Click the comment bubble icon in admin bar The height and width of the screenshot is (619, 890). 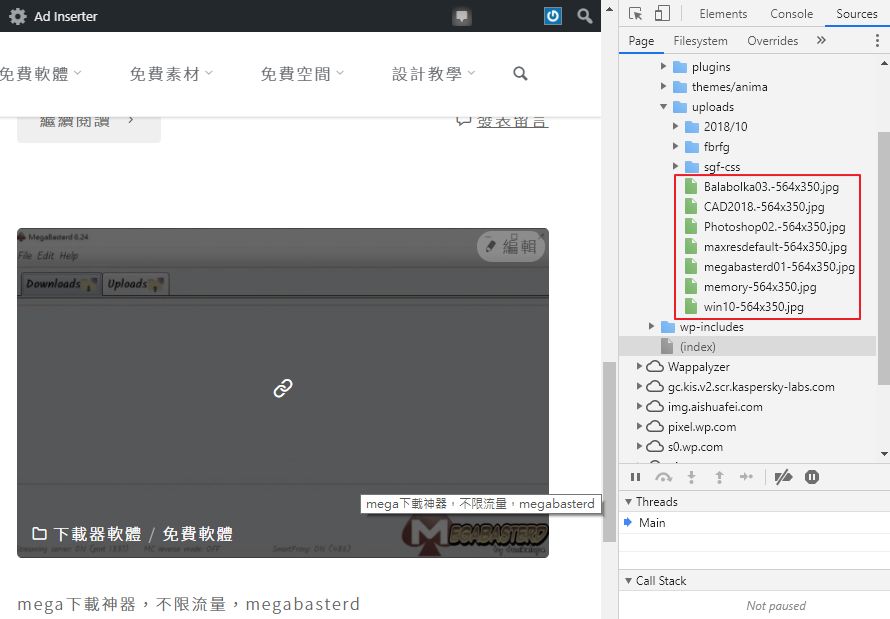(461, 16)
